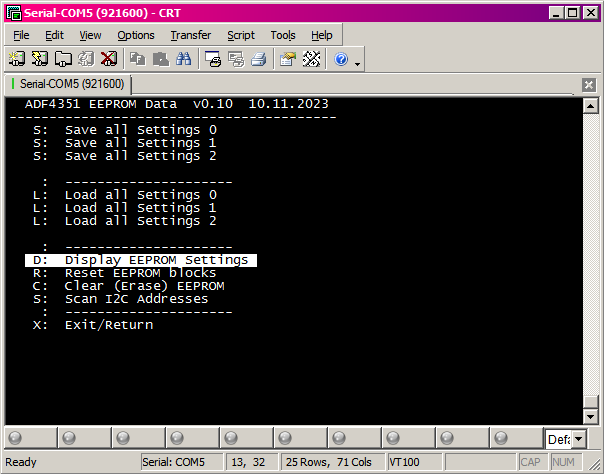Click the Connect toolbar icon
The image size is (604, 474).
point(17,59)
